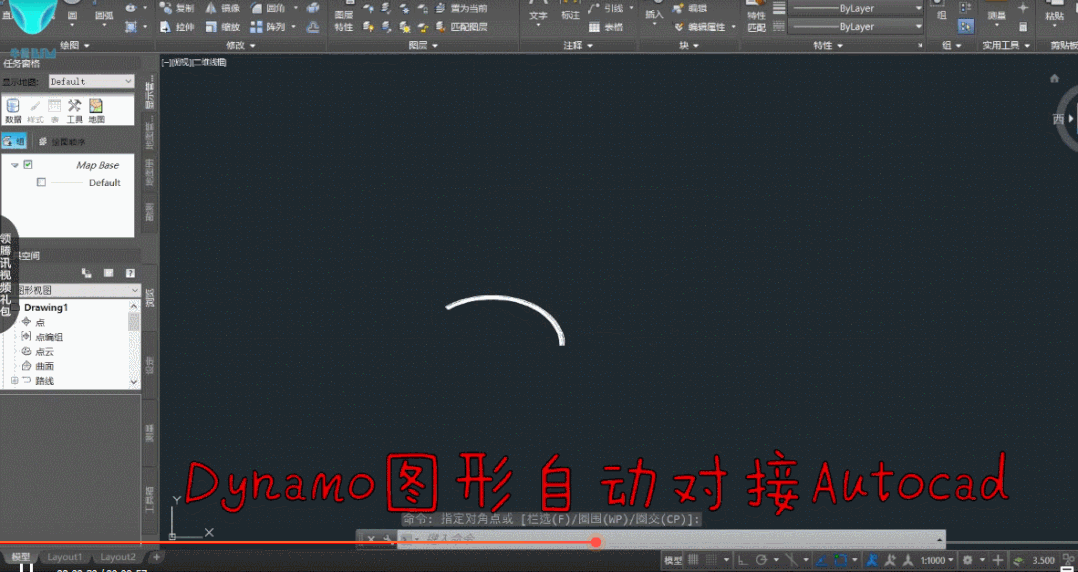The width and height of the screenshot is (1078, 572).
Task: Click 置为当前 (Make Current) layer button
Action: click(x=462, y=8)
